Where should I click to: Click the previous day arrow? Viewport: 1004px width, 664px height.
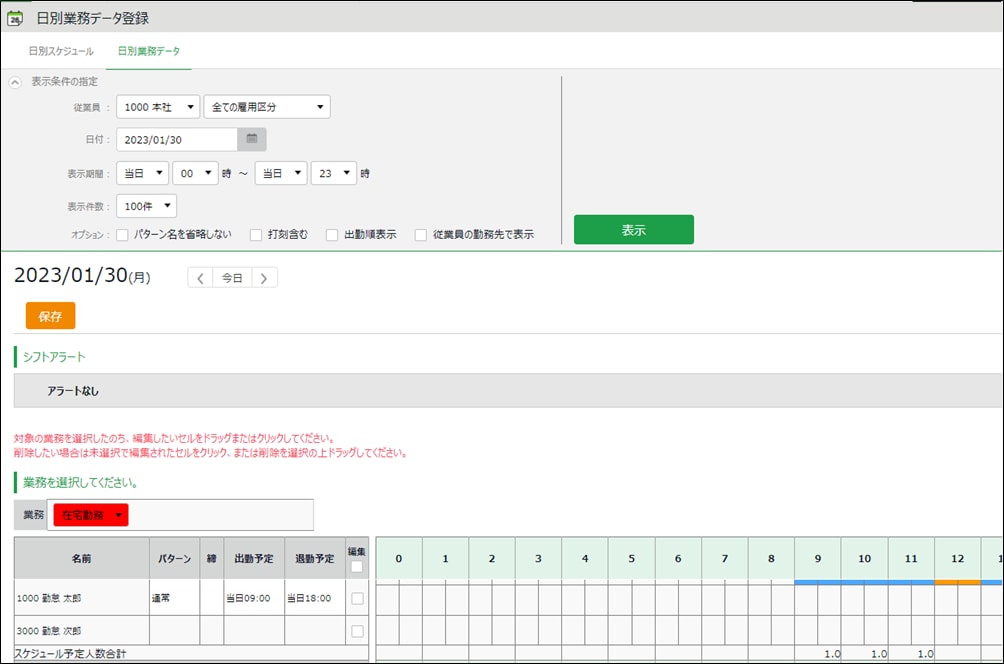point(200,278)
